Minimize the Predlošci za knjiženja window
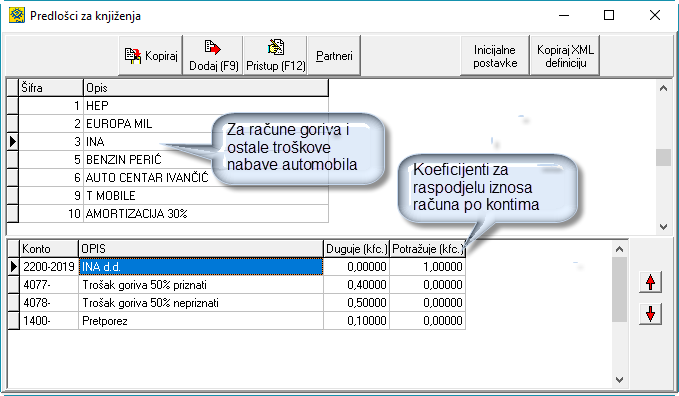This screenshot has width=679, height=396. click(x=564, y=16)
